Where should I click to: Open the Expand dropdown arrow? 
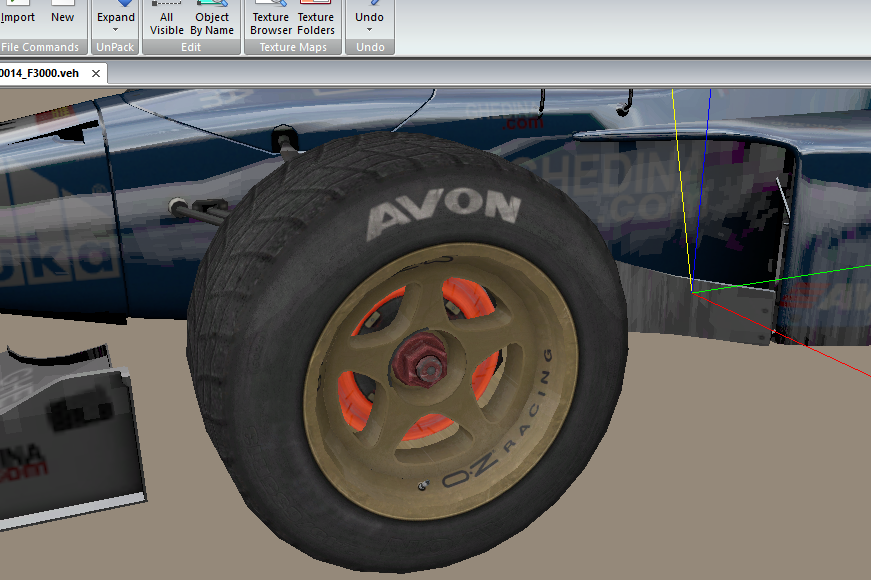tap(116, 30)
